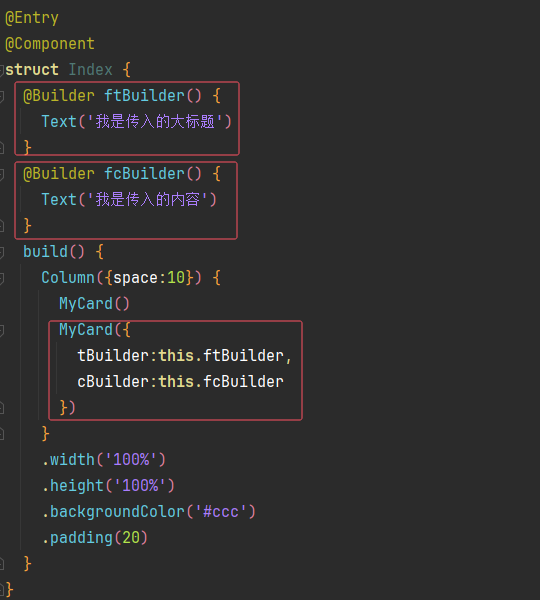The width and height of the screenshot is (540, 600).
Task: Collapse the fcBuilder function fold marker
Action: tap(2, 174)
